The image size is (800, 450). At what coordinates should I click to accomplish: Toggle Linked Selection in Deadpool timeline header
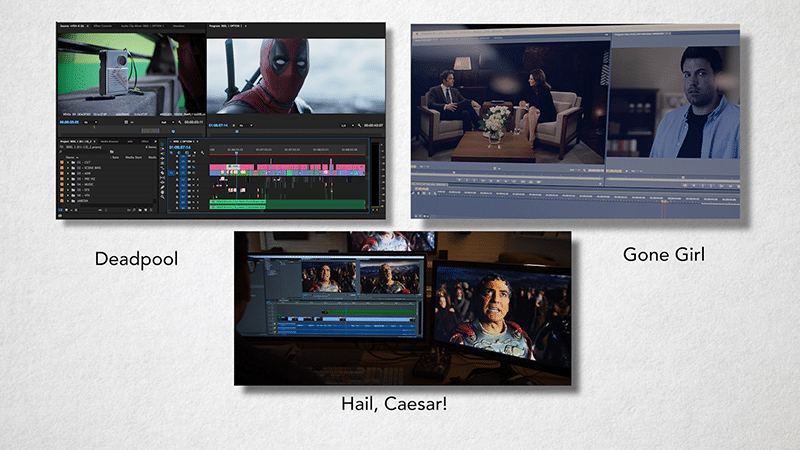coord(187,153)
